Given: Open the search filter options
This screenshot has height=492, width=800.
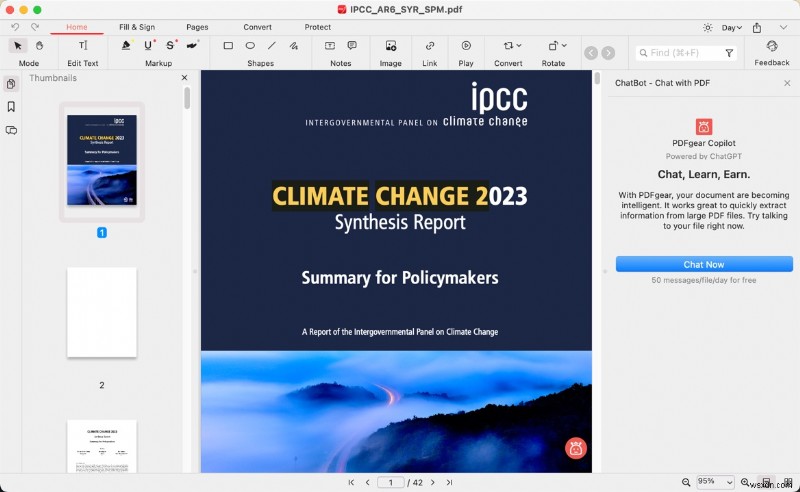Looking at the screenshot, I should 729,53.
